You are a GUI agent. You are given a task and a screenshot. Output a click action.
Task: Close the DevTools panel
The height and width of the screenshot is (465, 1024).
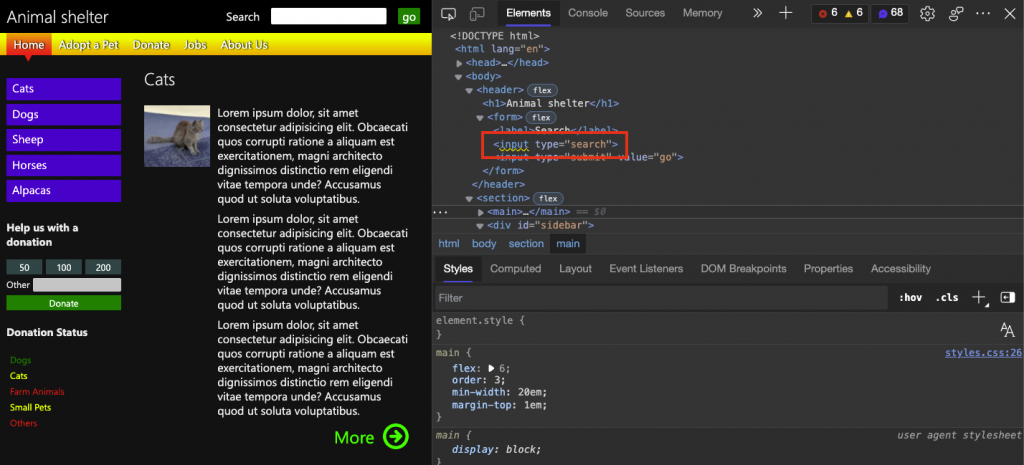click(x=1010, y=13)
